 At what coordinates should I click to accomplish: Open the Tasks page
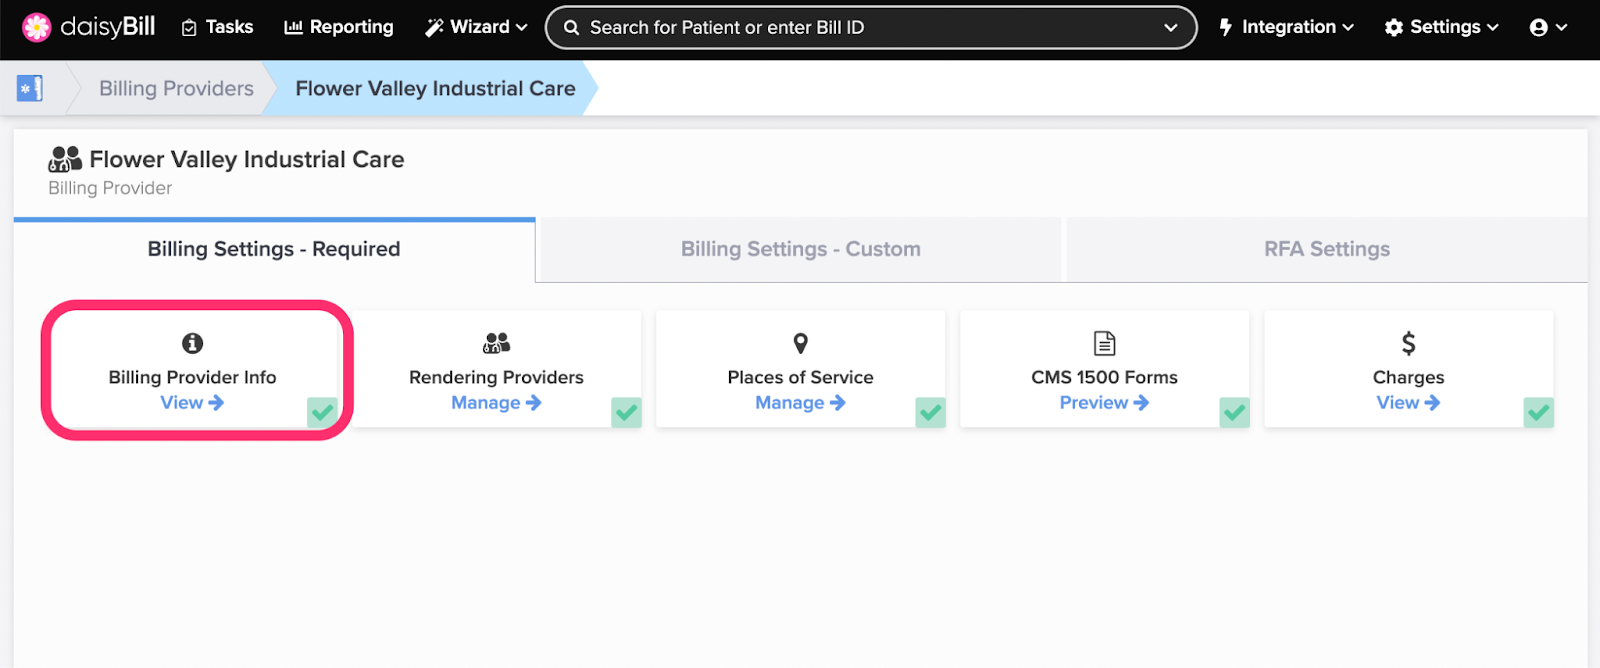tap(217, 27)
